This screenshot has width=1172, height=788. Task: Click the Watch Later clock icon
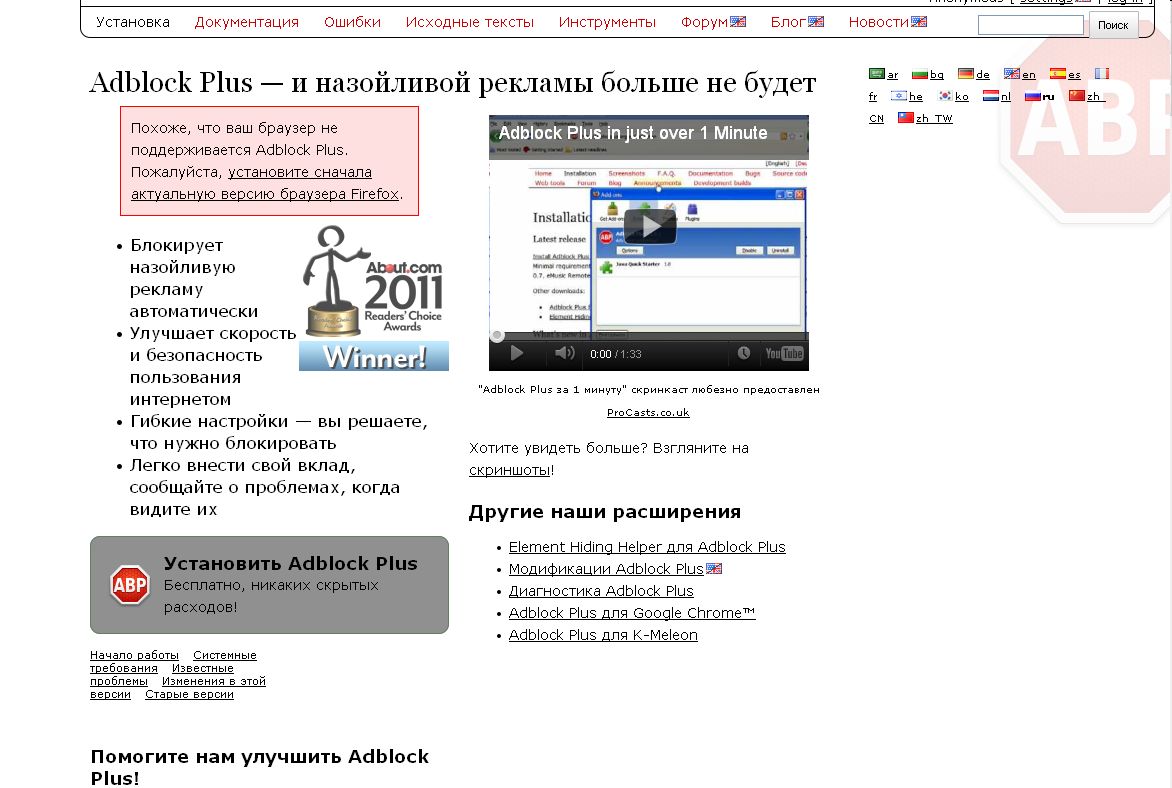coord(744,353)
